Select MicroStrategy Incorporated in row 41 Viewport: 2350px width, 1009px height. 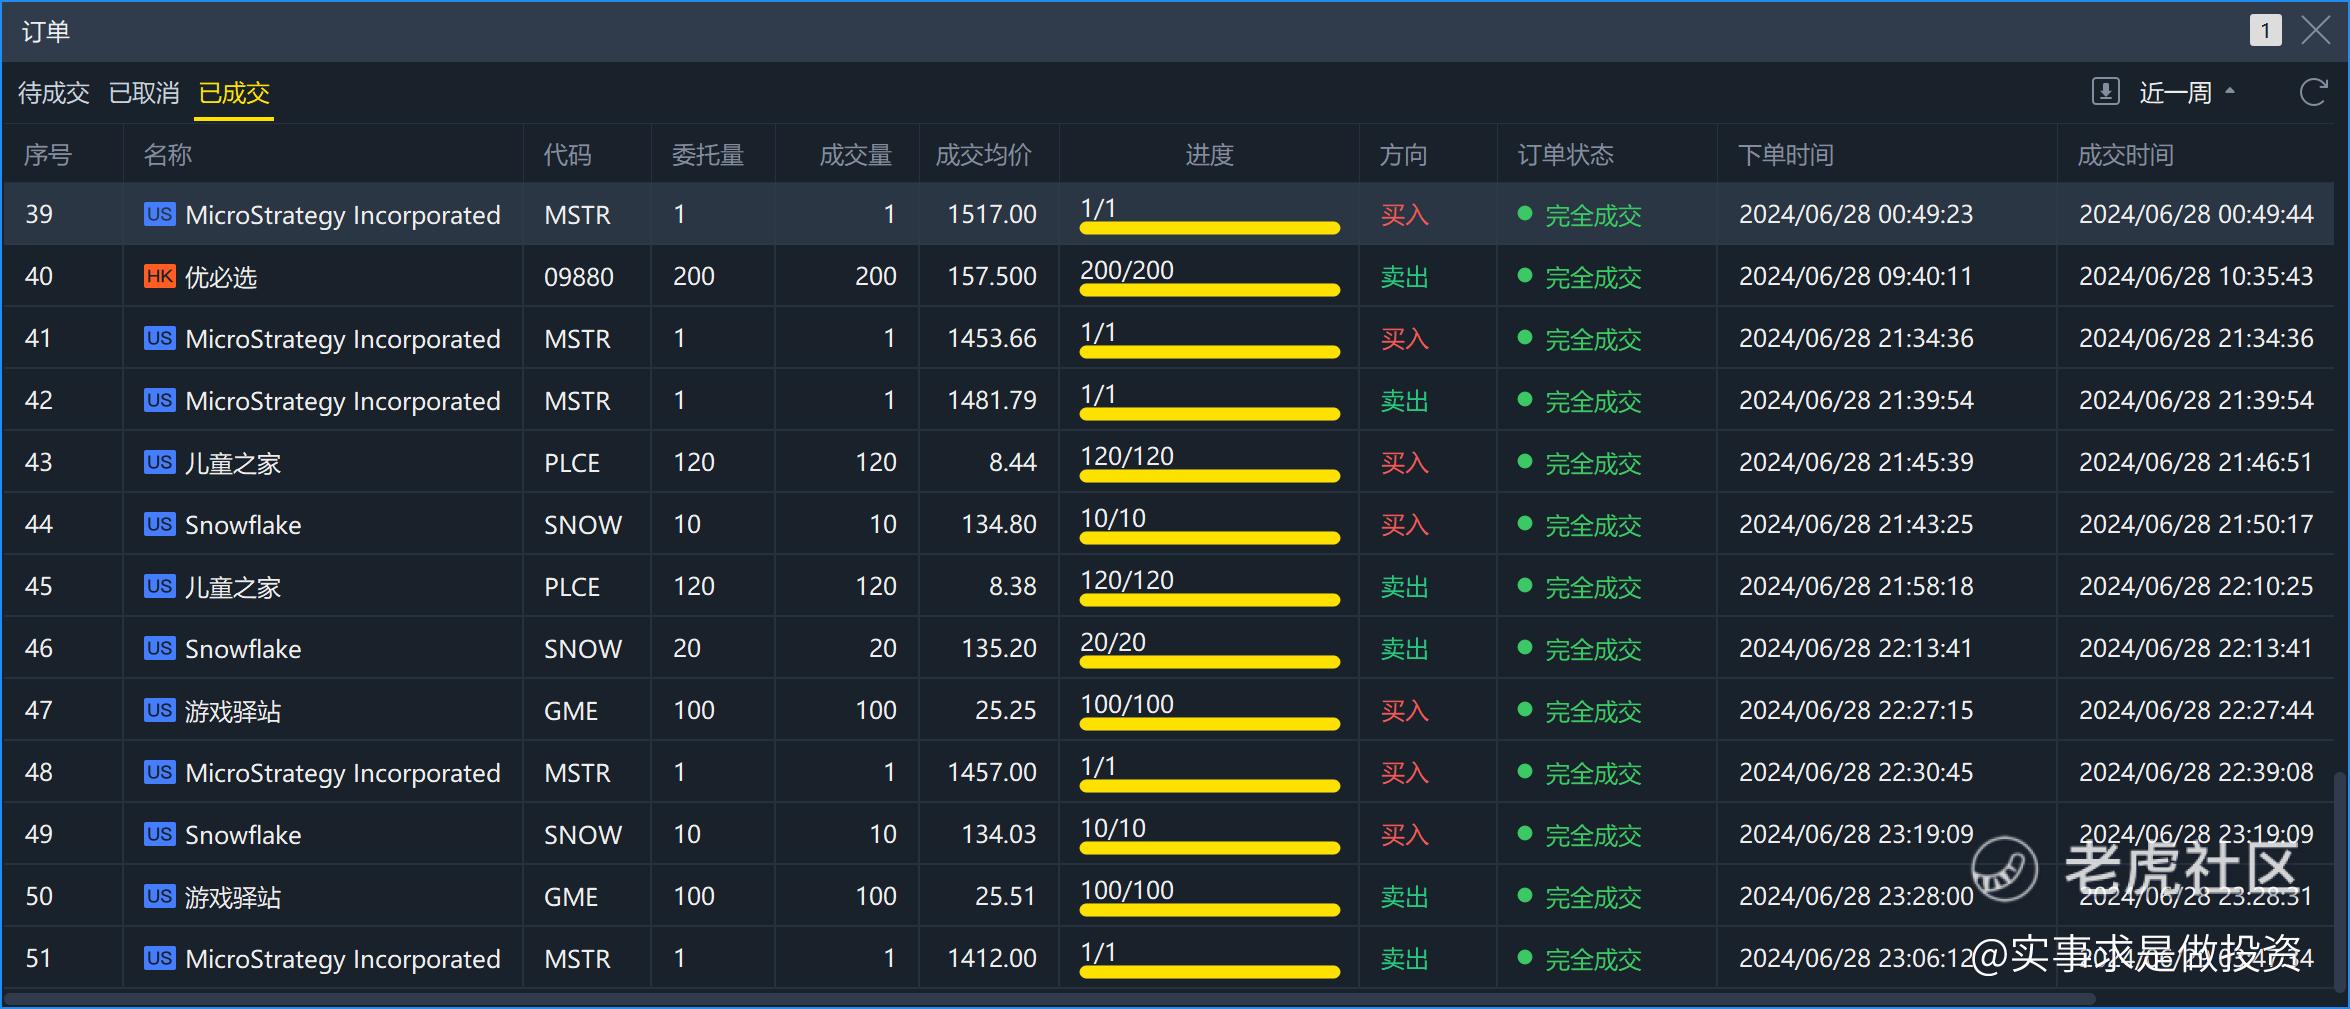point(343,339)
